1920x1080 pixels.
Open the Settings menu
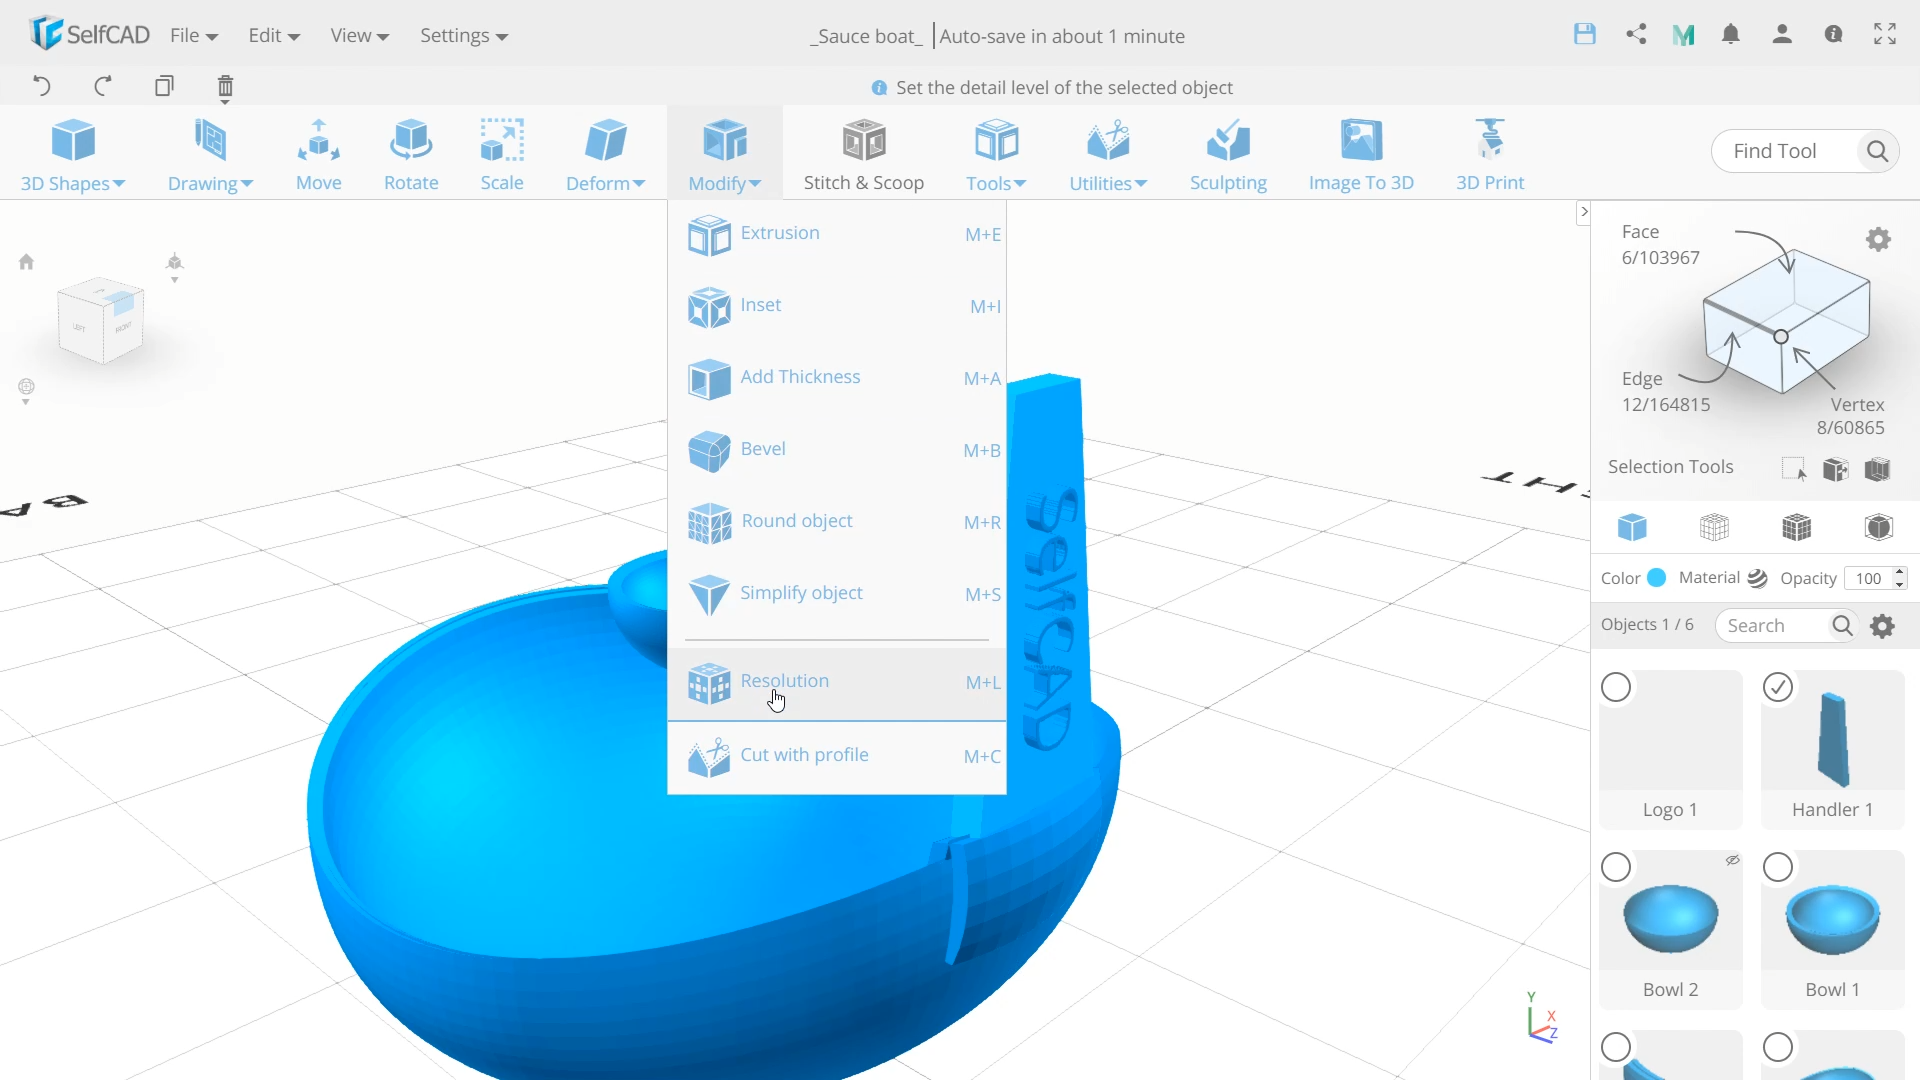(x=464, y=36)
